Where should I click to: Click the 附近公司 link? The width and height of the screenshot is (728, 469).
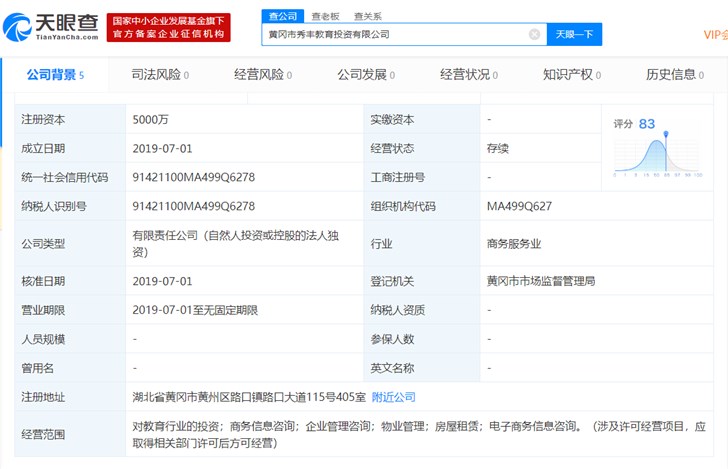coord(394,397)
